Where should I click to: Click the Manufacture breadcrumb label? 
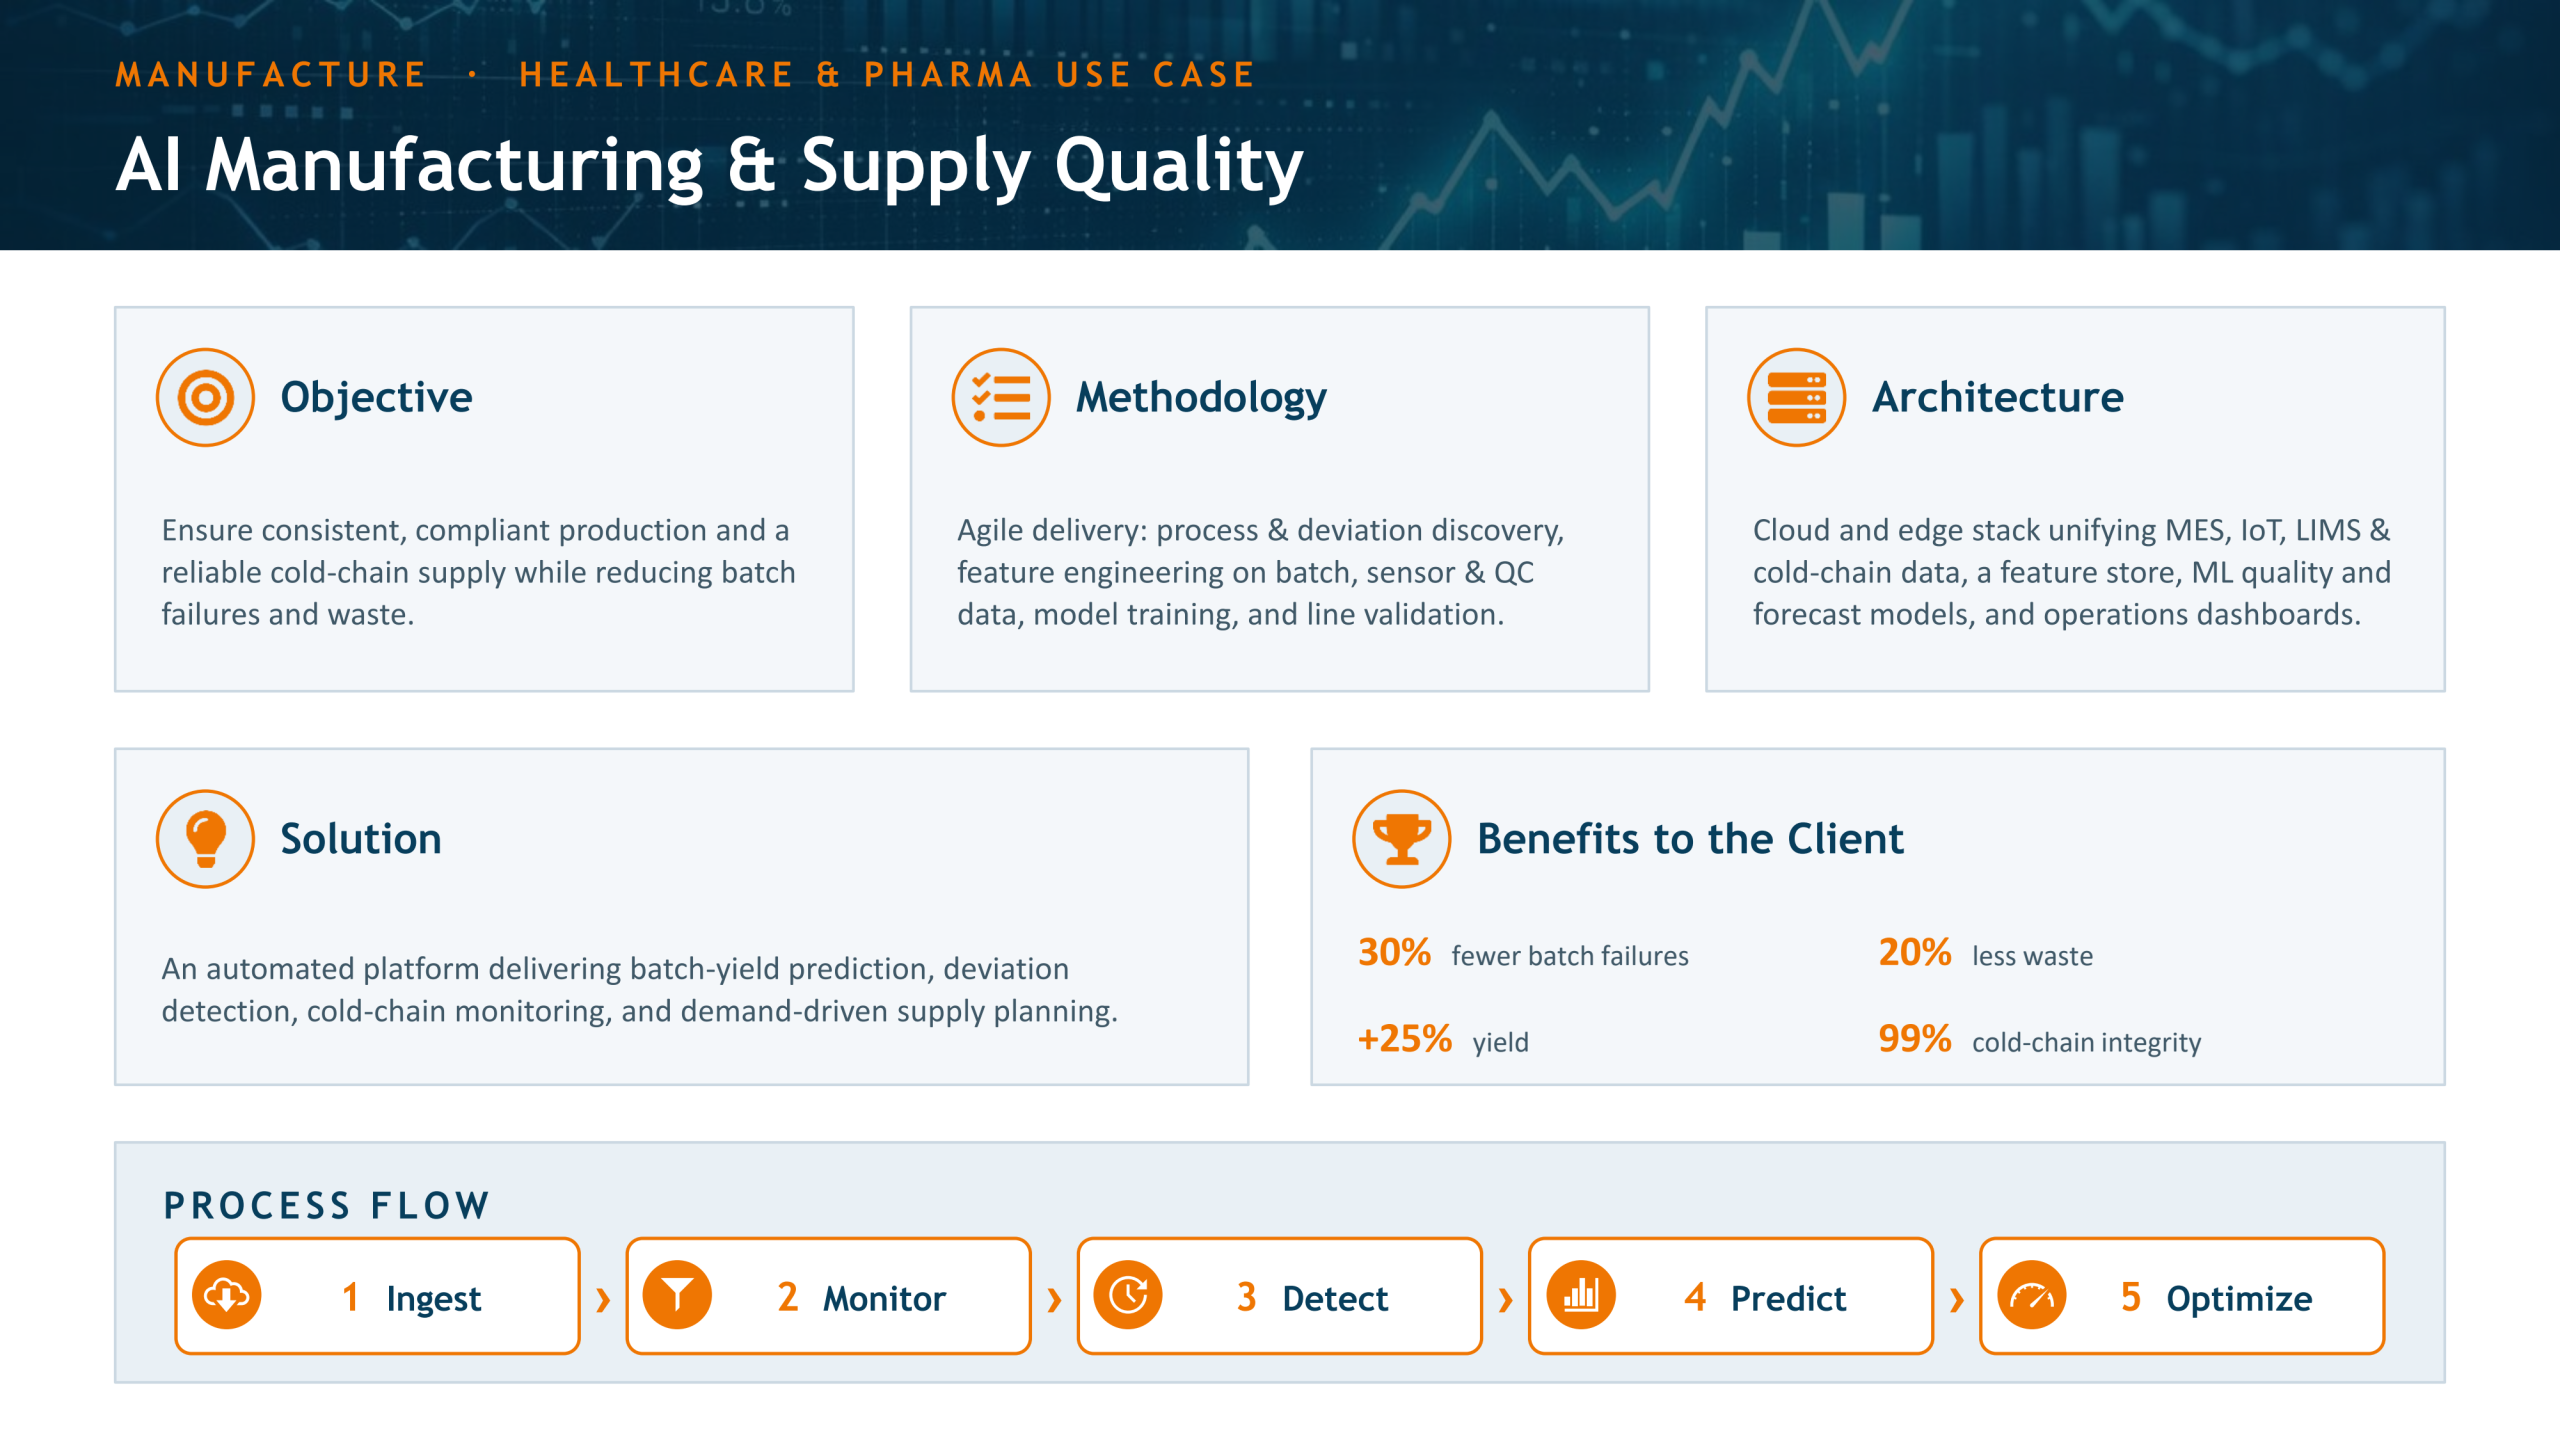coord(271,75)
